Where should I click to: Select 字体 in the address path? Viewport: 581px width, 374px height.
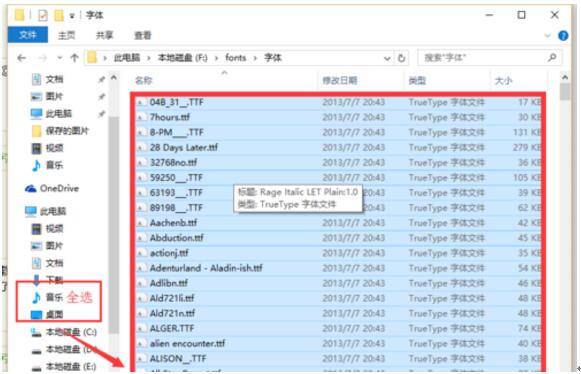[273, 58]
